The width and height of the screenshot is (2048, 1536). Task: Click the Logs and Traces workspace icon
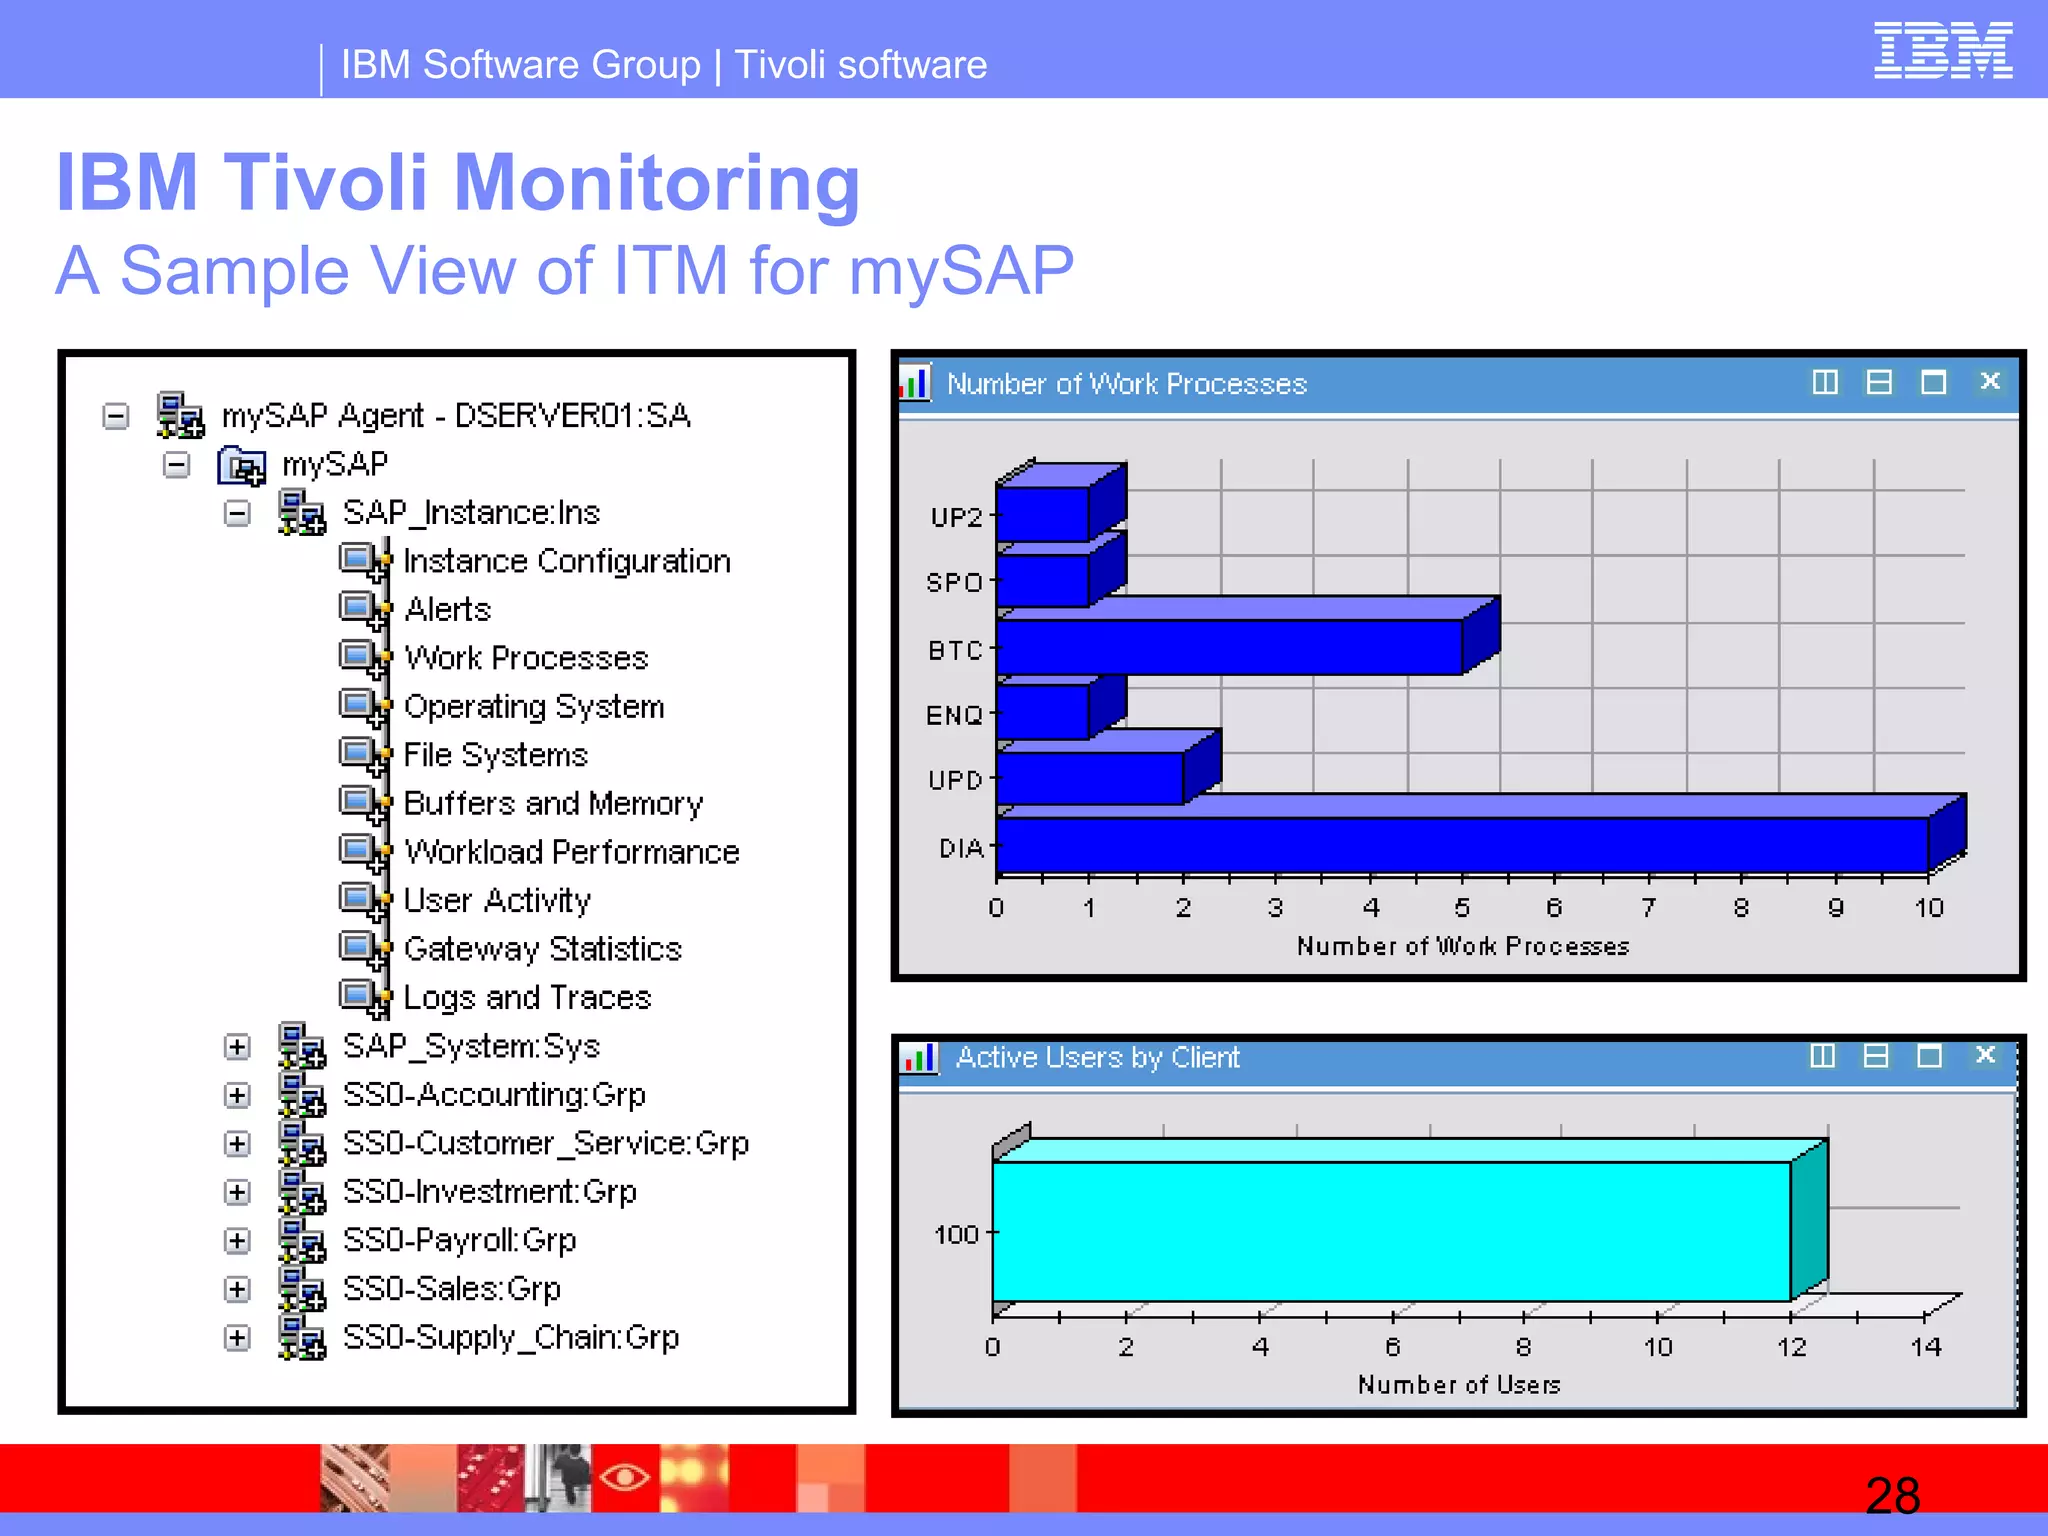coord(365,997)
